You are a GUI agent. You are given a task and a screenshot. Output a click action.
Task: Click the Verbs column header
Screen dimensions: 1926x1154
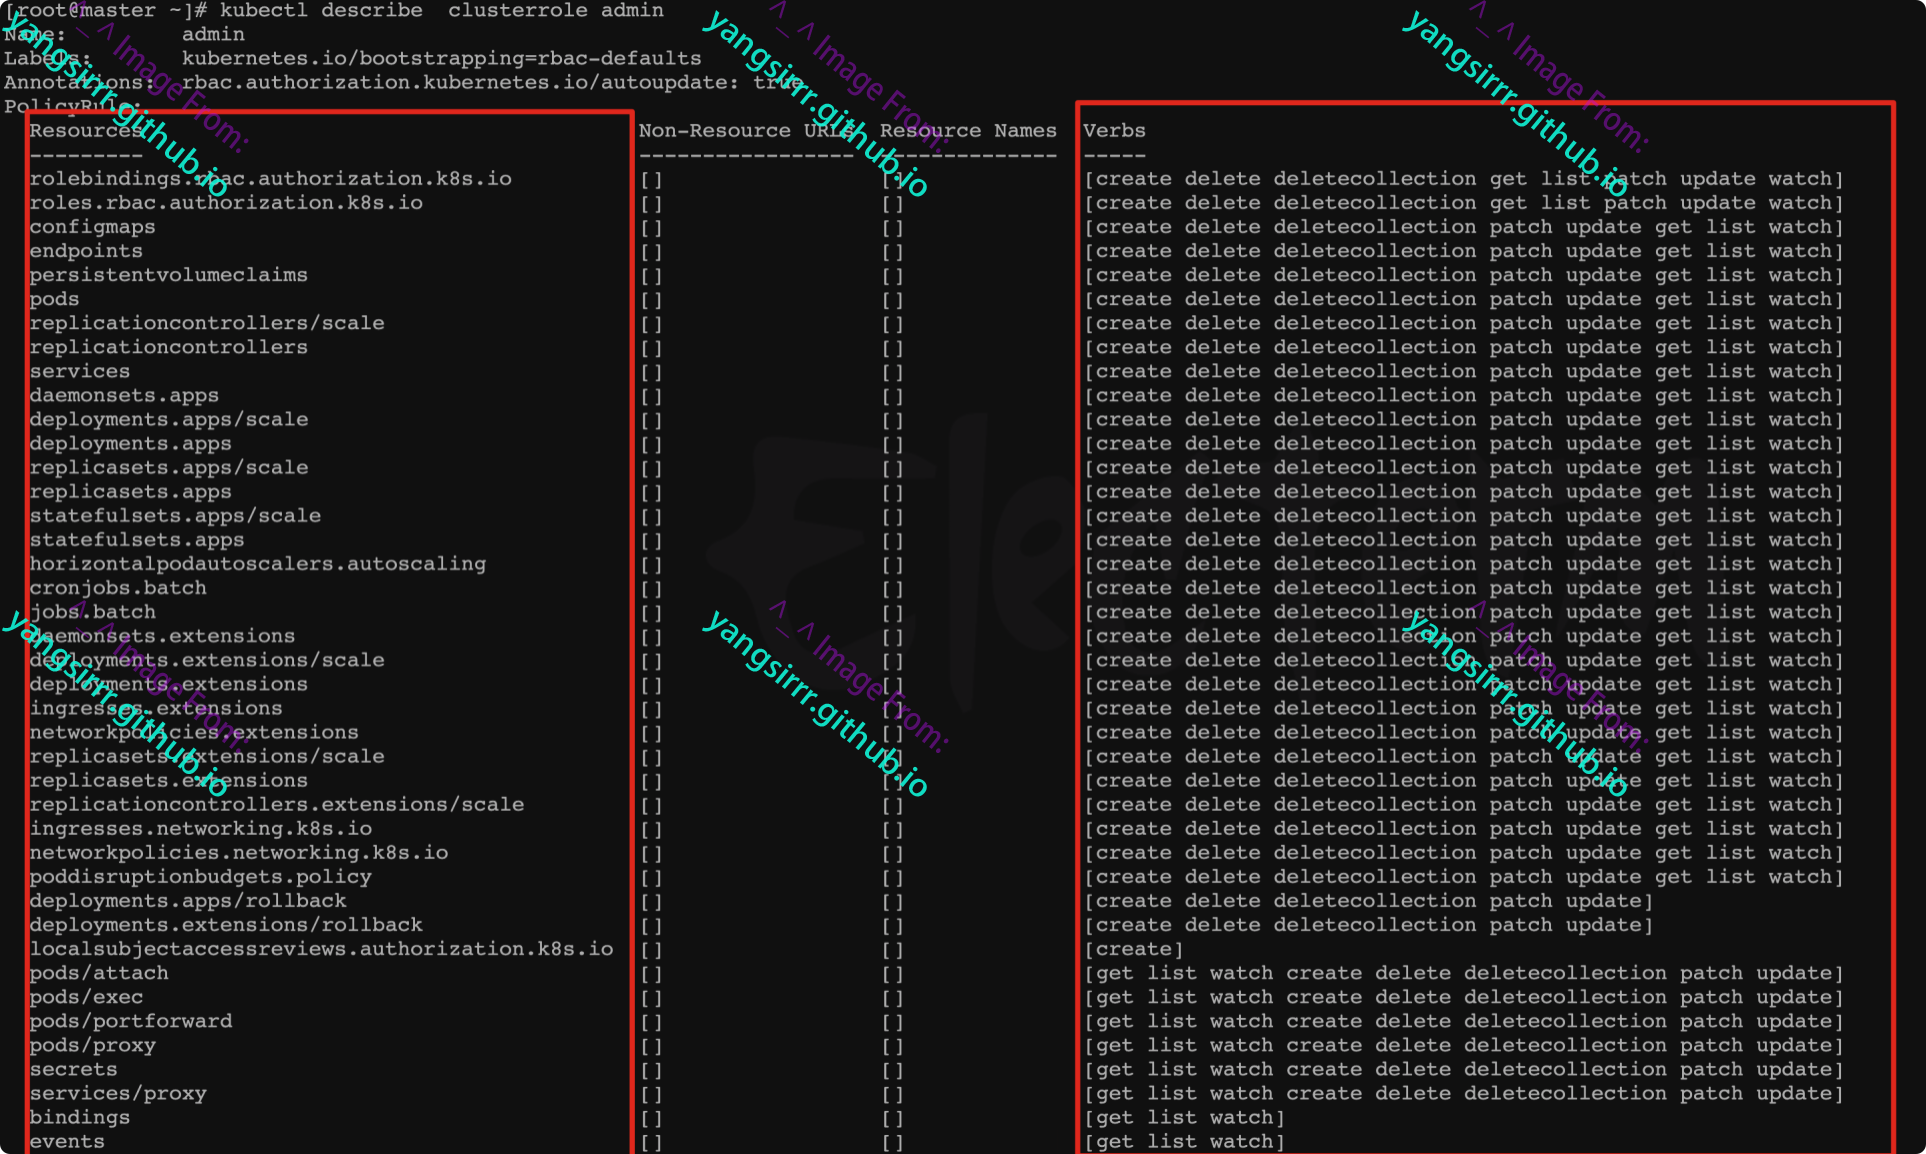pyautogui.click(x=1114, y=131)
